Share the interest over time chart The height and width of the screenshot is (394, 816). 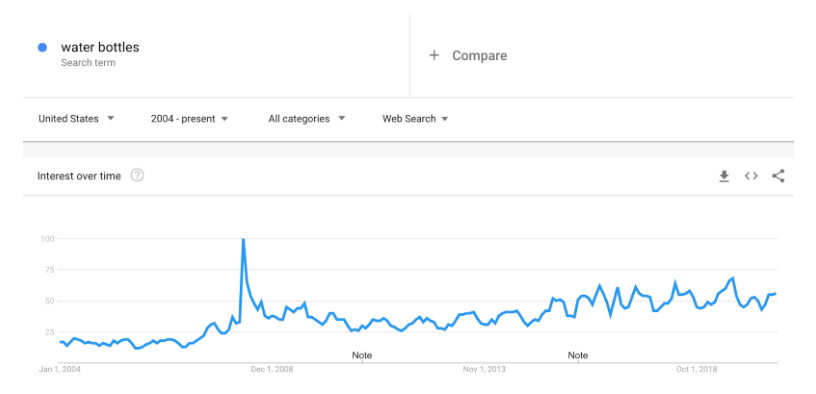click(x=778, y=176)
